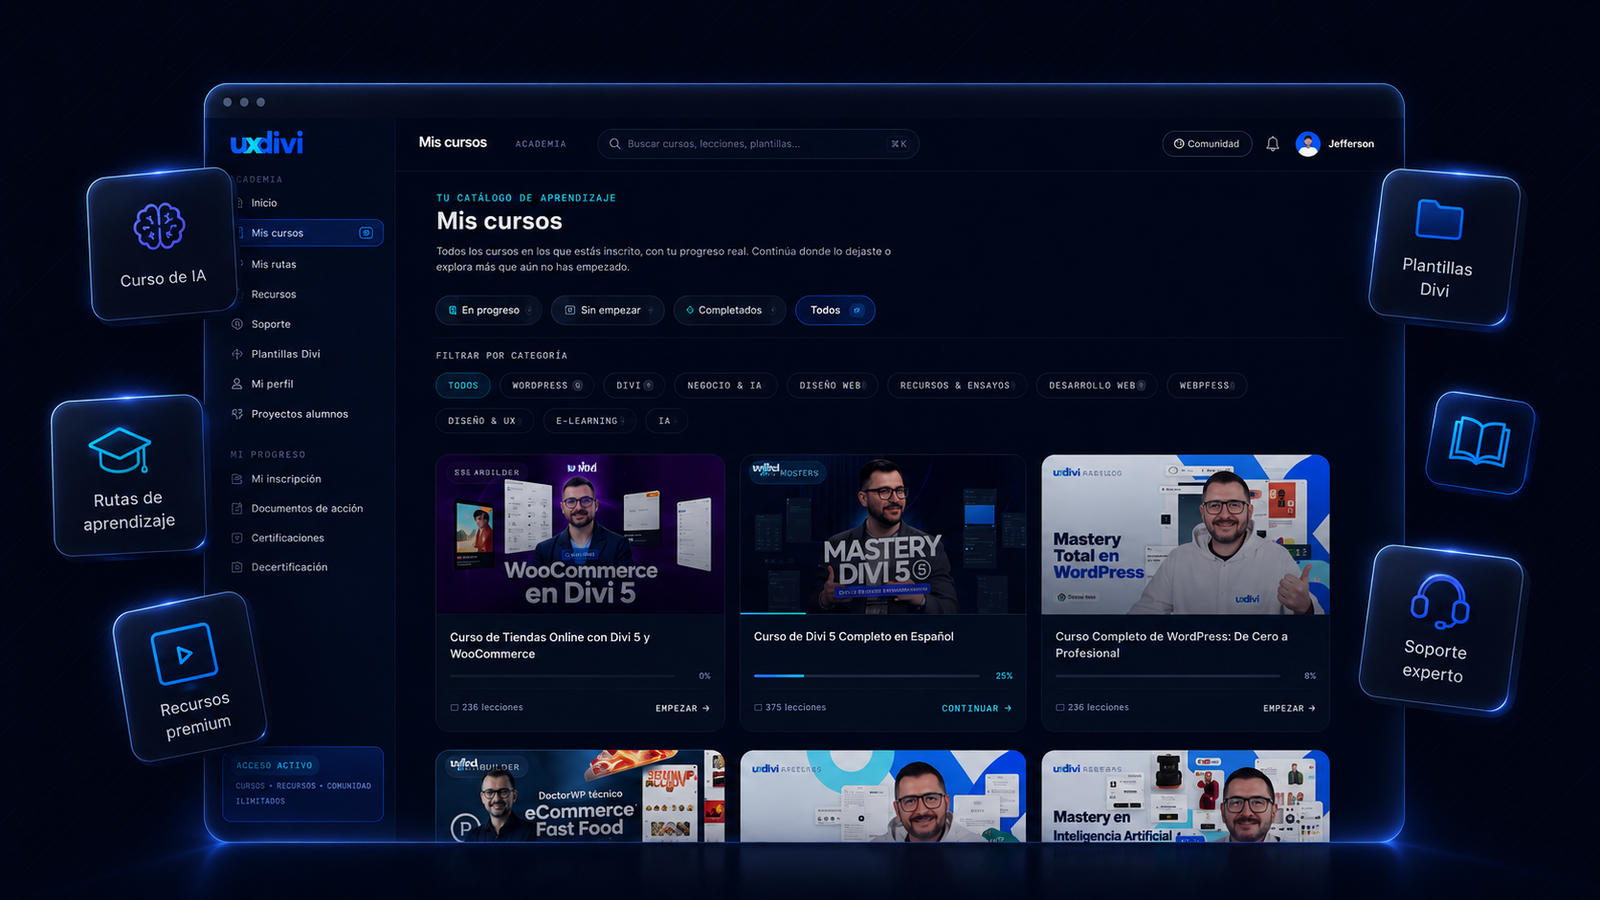Toggle the DESARROLLO WEB category chip

[1097, 385]
